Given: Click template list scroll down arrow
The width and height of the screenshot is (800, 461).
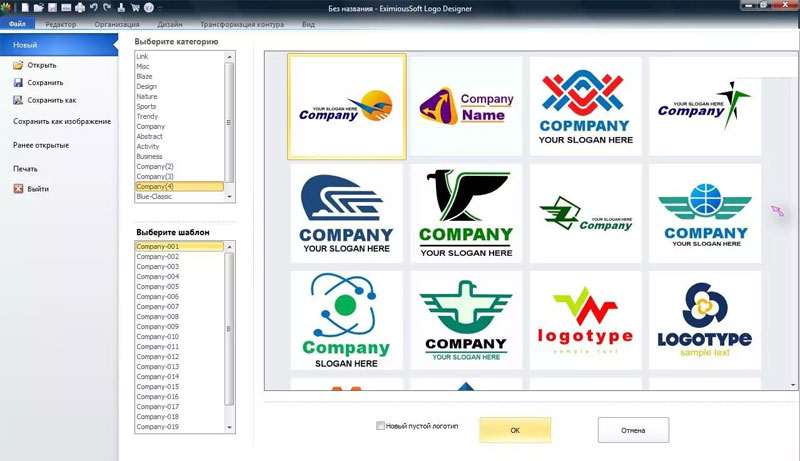Looking at the screenshot, I should pyautogui.click(x=230, y=427).
